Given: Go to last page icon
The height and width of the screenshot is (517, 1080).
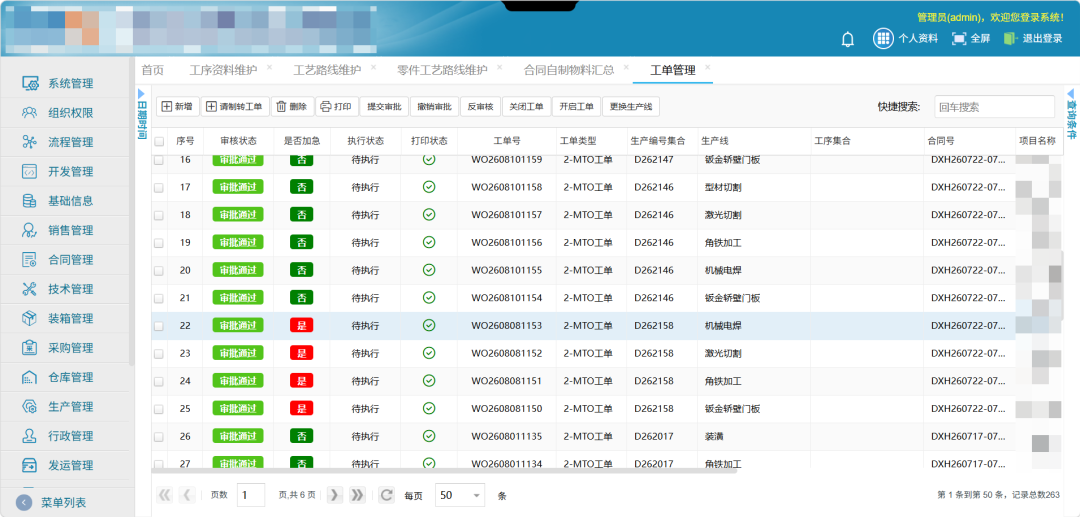Looking at the screenshot, I should (357, 494).
